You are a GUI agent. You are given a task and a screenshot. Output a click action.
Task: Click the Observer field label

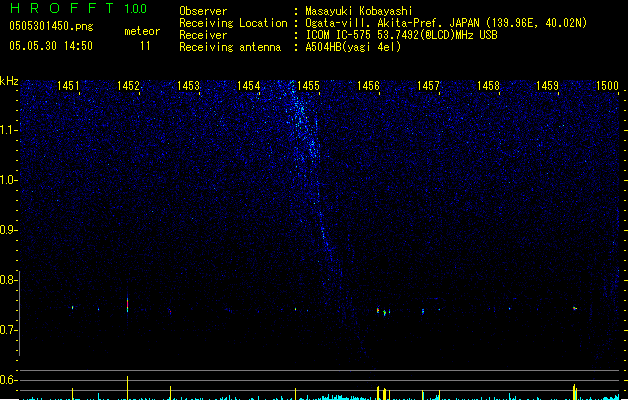tap(203, 11)
